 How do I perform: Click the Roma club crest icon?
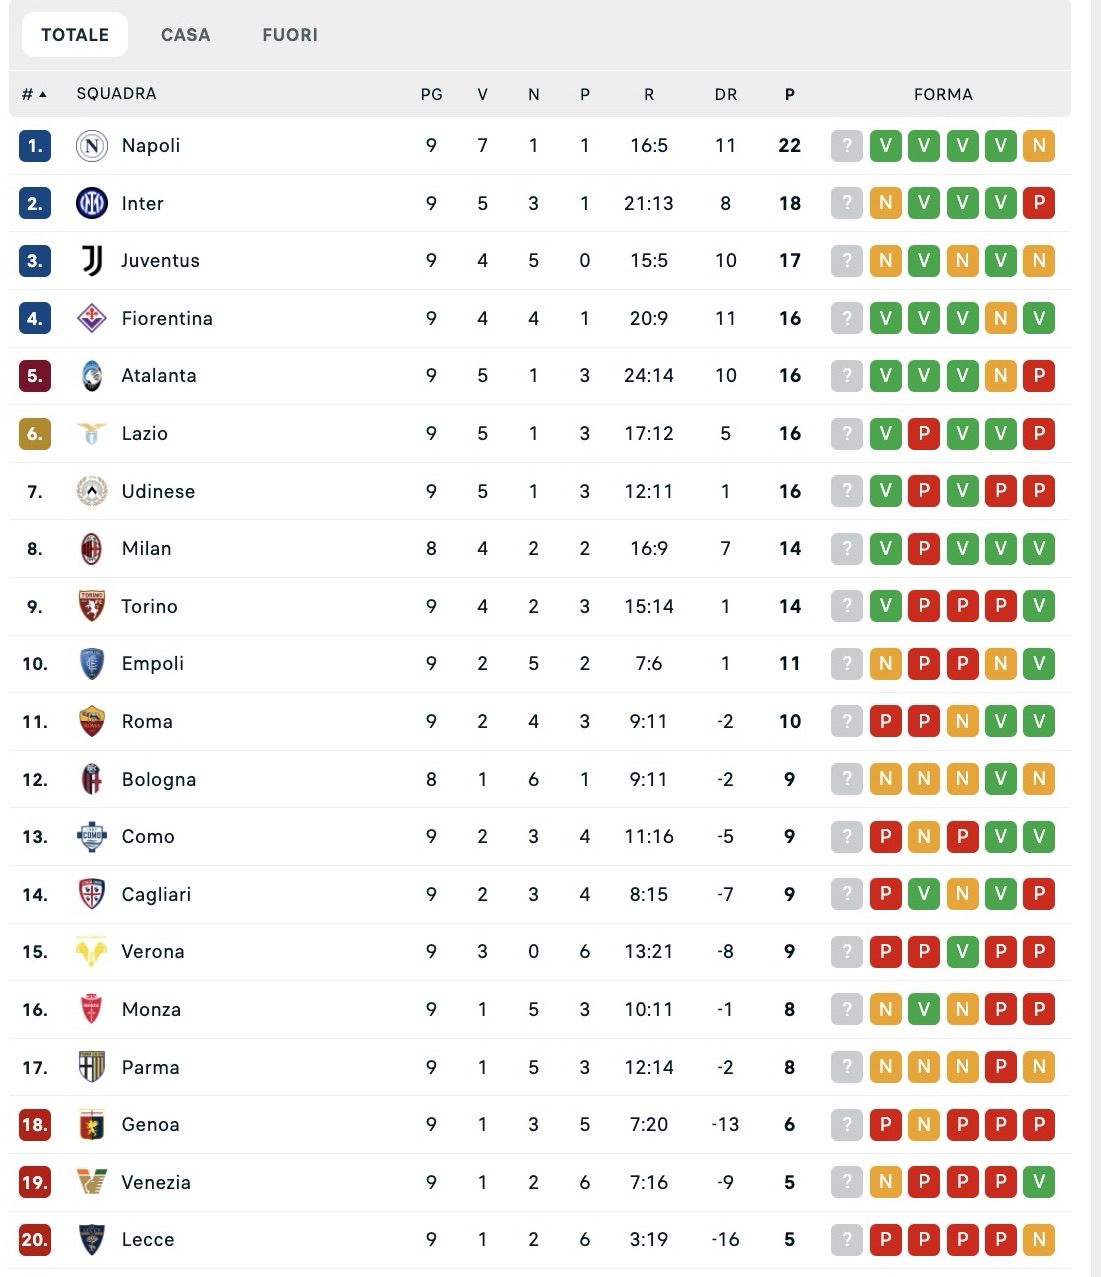click(92, 722)
